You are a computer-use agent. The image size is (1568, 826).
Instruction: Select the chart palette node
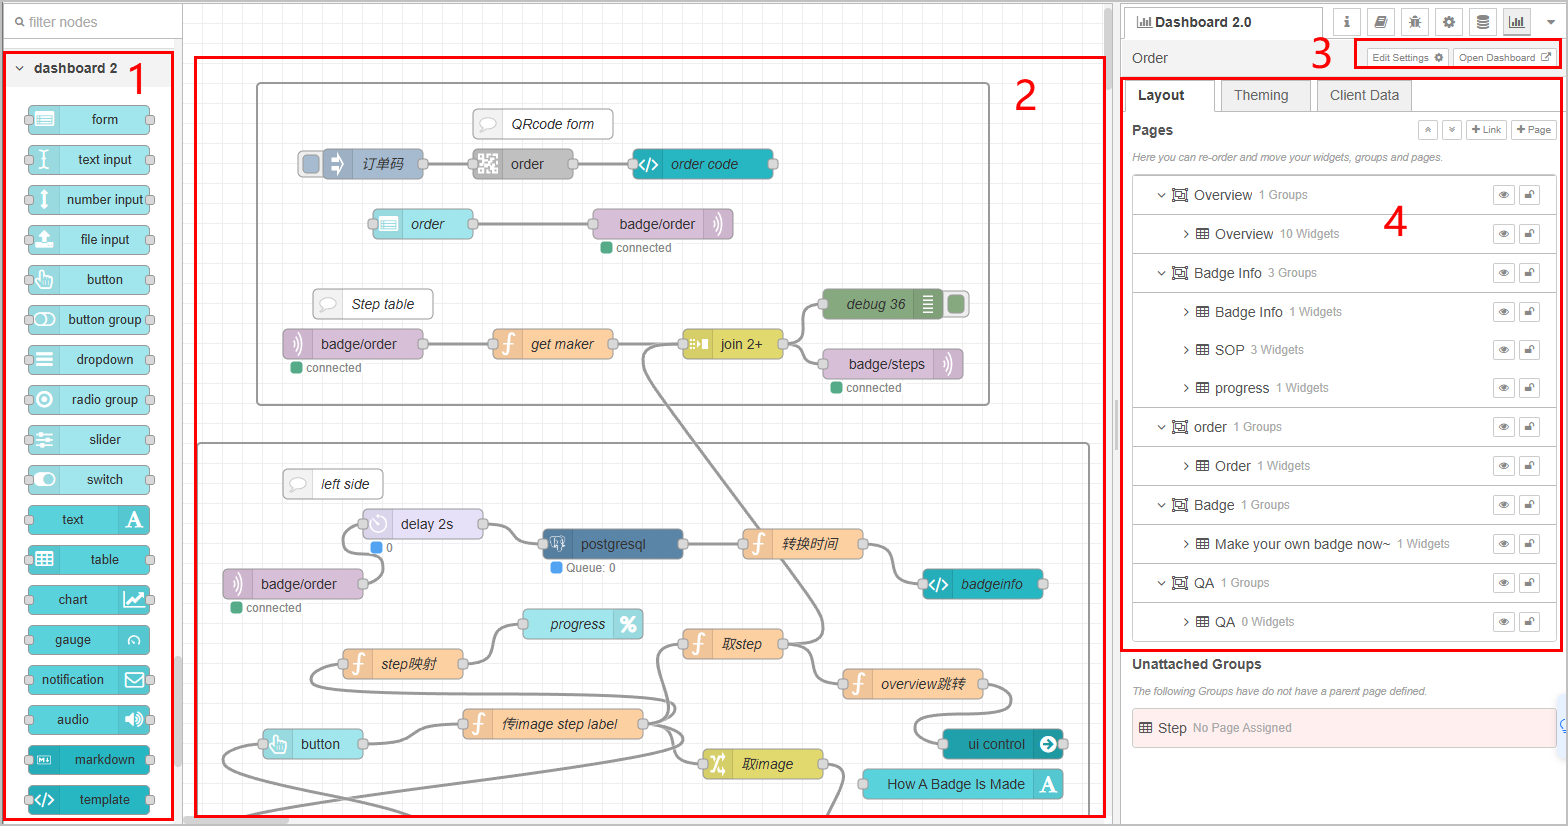[x=89, y=600]
